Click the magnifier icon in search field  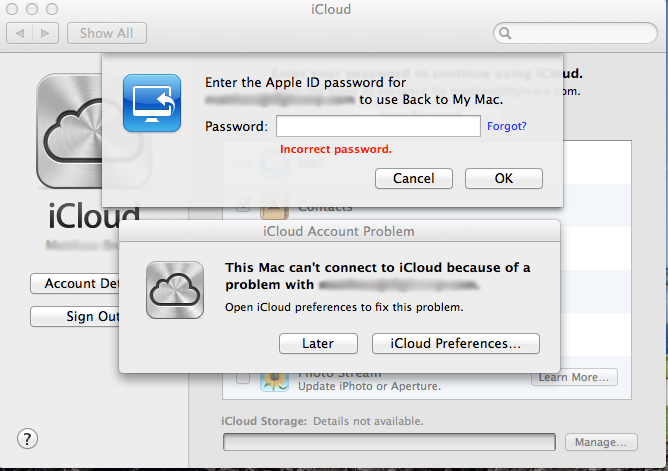(x=505, y=33)
